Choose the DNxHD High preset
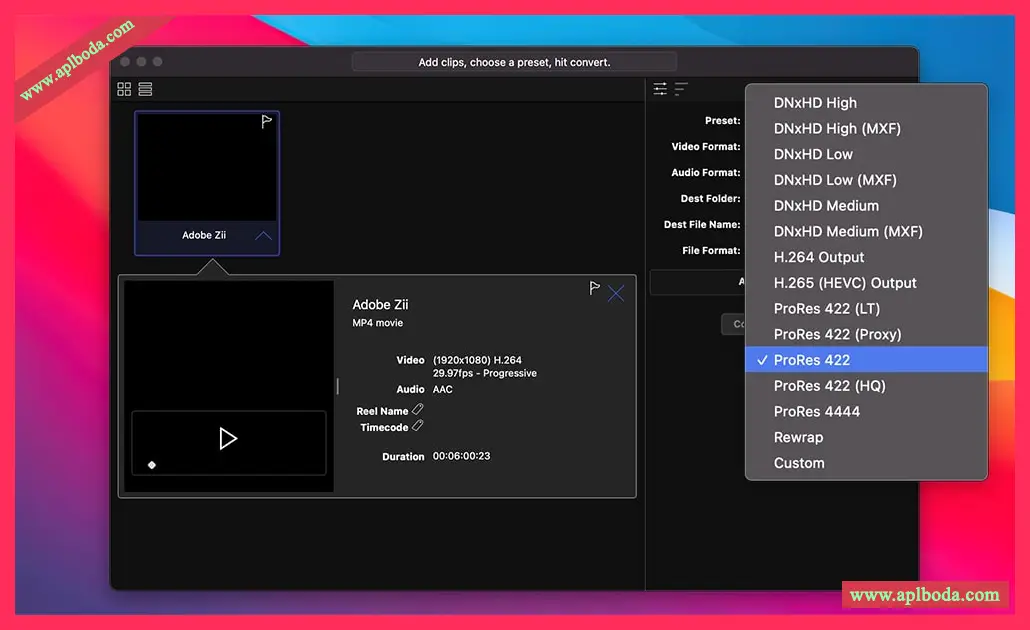 (x=815, y=102)
